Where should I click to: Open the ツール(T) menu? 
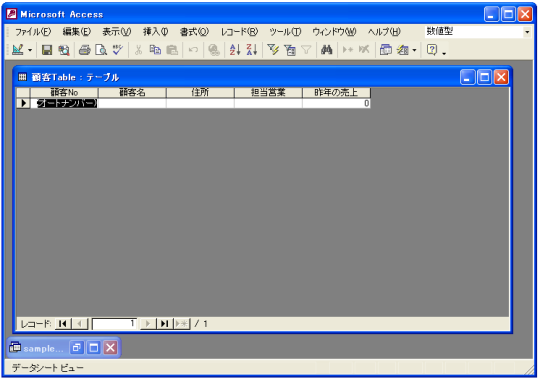[285, 32]
